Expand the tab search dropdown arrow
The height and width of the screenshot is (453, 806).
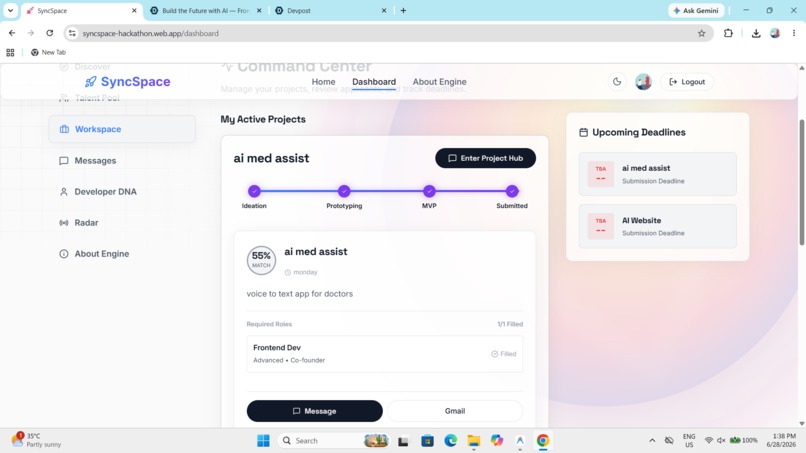10,10
